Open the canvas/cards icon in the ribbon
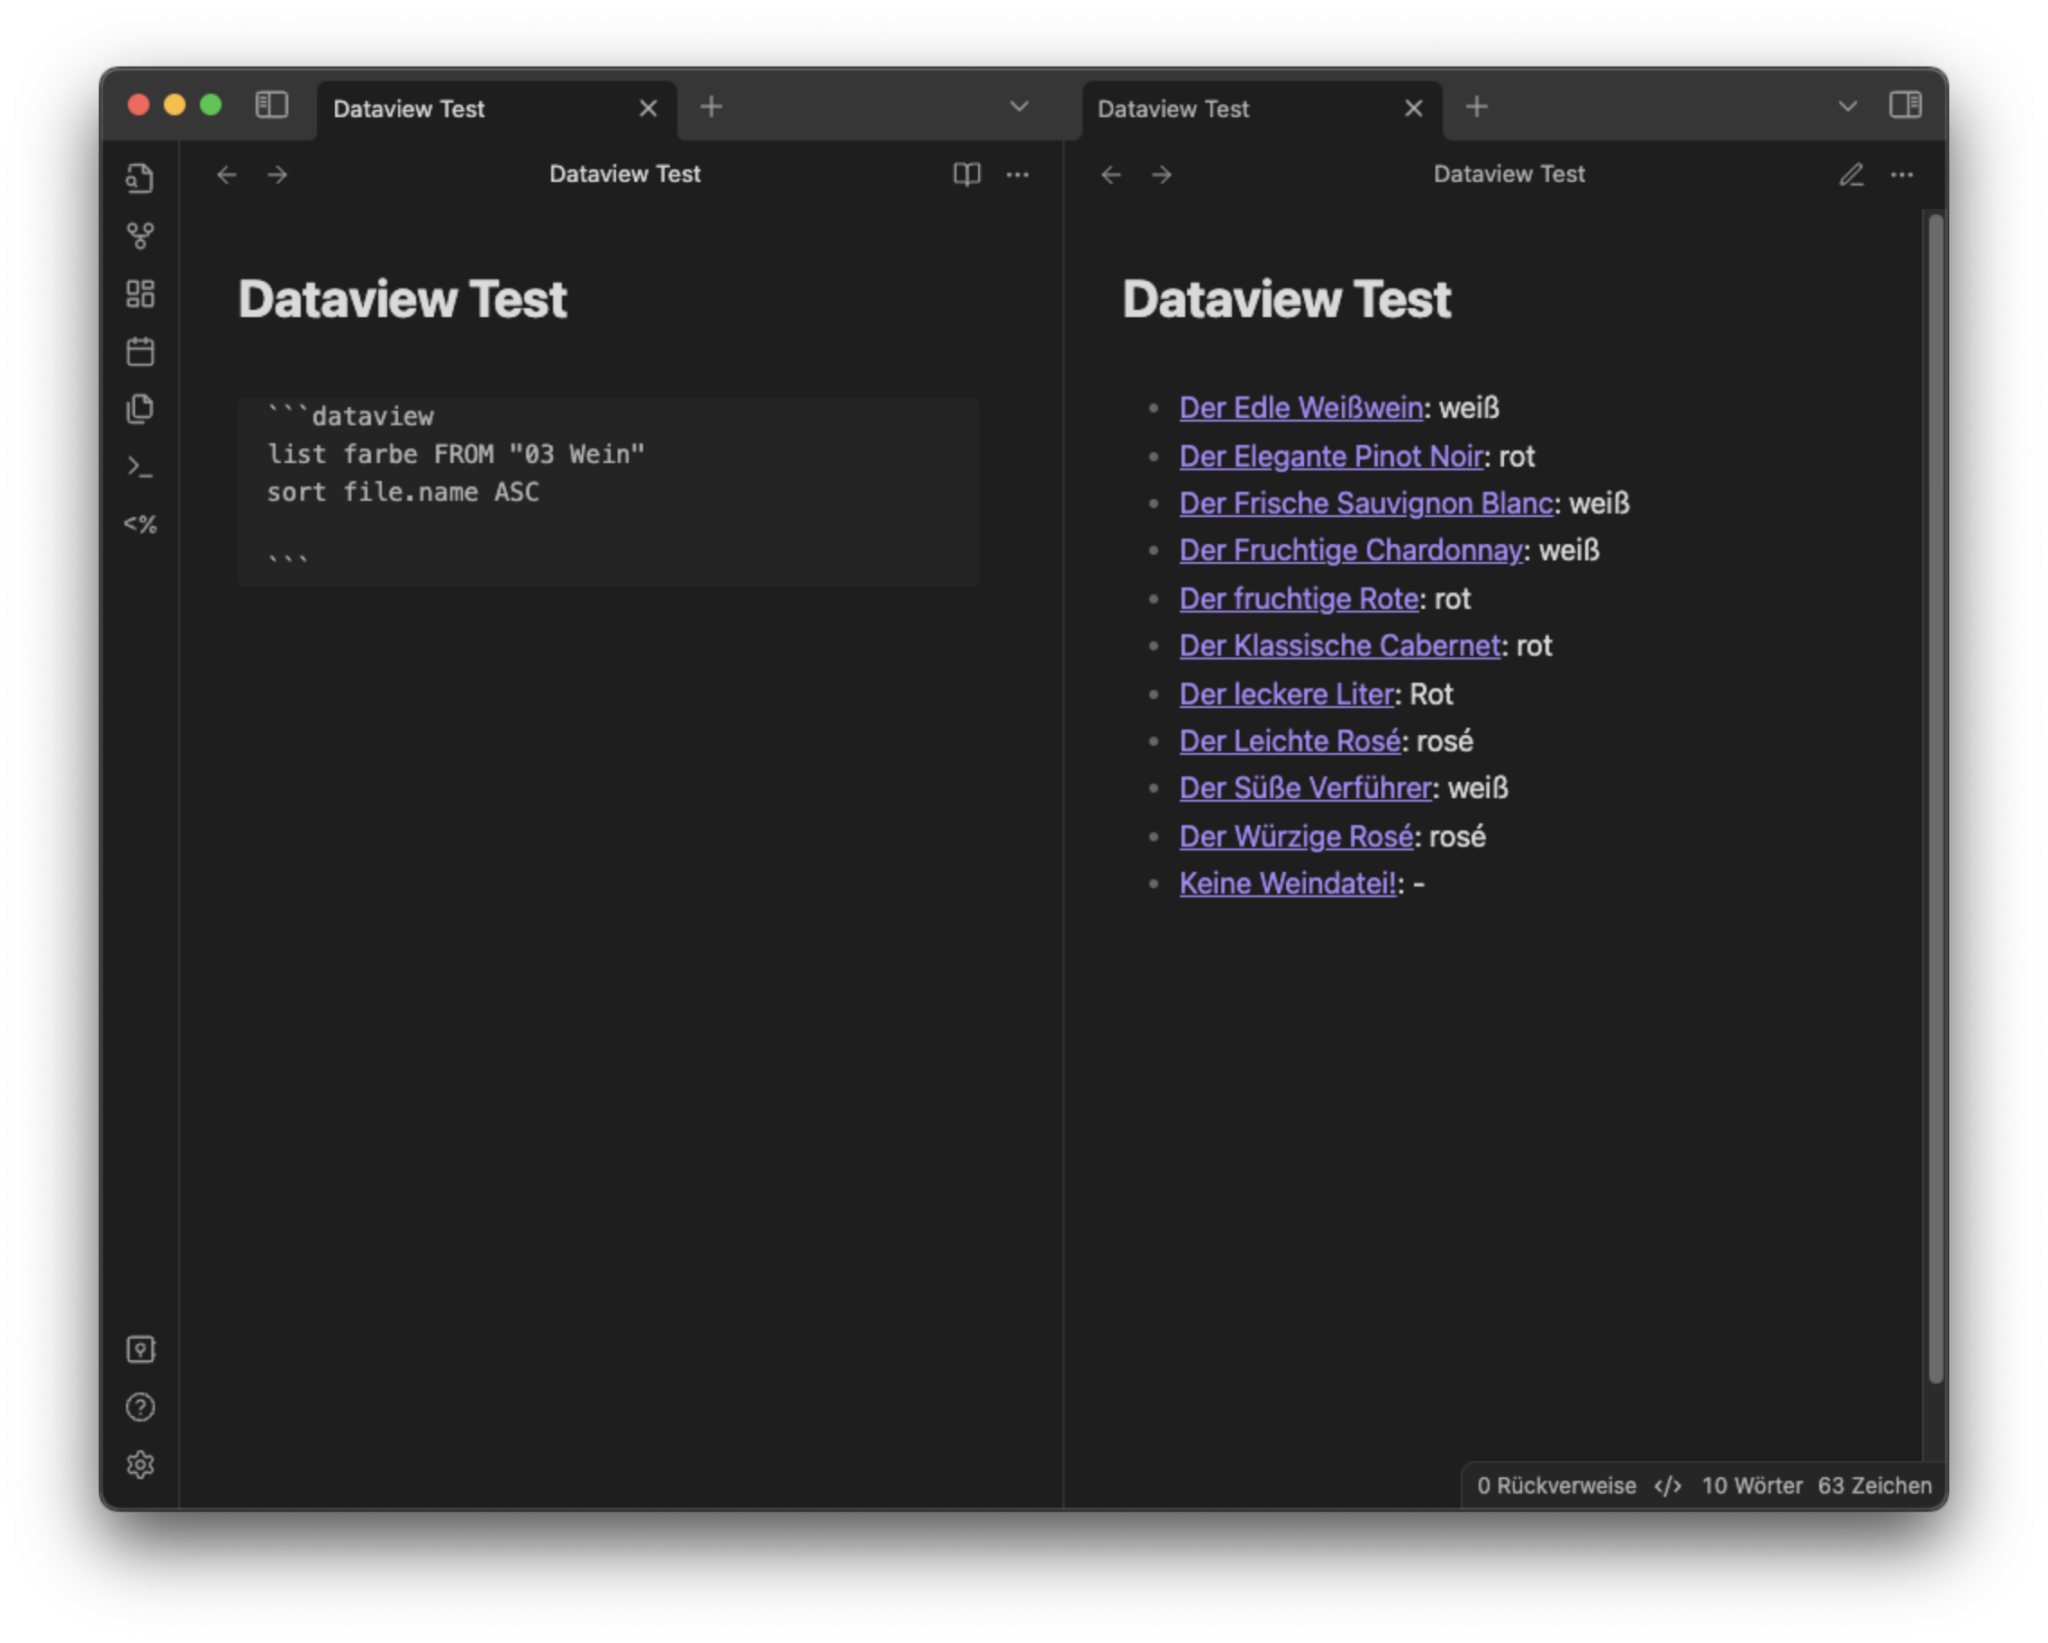Image resolution: width=2048 pixels, height=1643 pixels. (x=141, y=293)
